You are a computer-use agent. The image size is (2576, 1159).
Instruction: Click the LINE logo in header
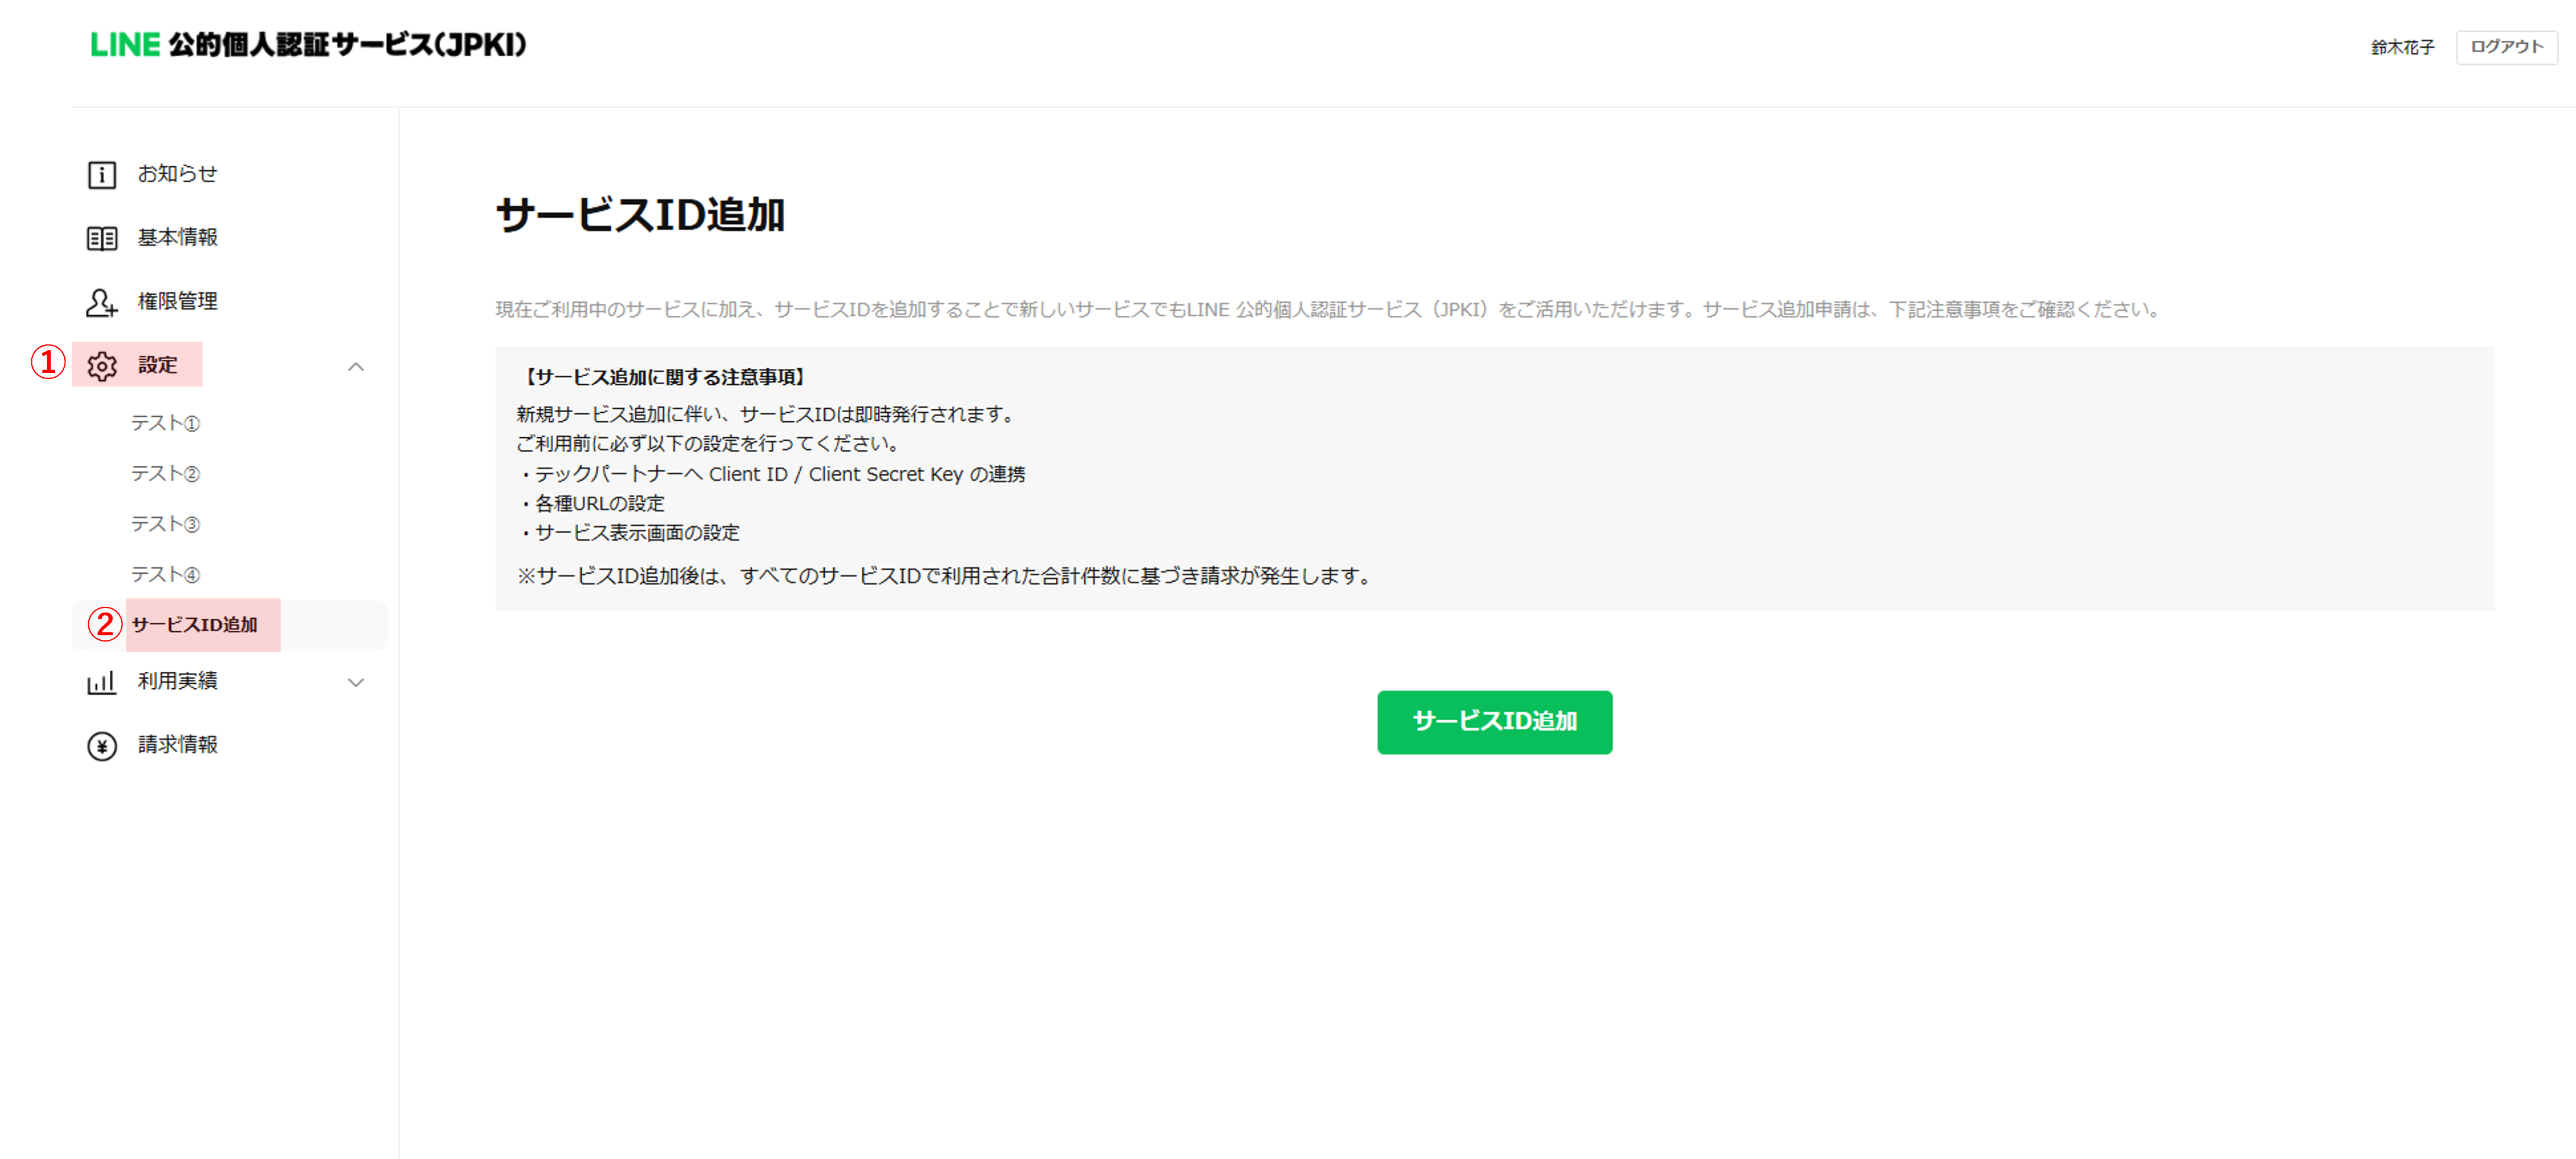(126, 45)
